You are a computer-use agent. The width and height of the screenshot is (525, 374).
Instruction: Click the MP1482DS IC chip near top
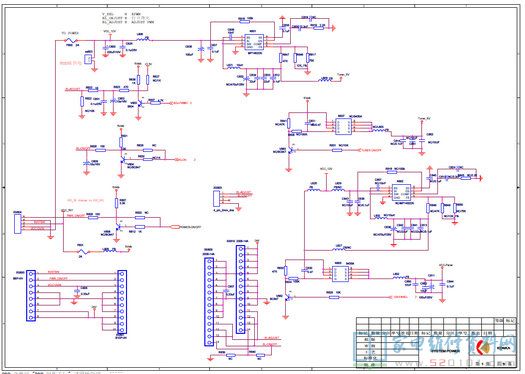[254, 43]
